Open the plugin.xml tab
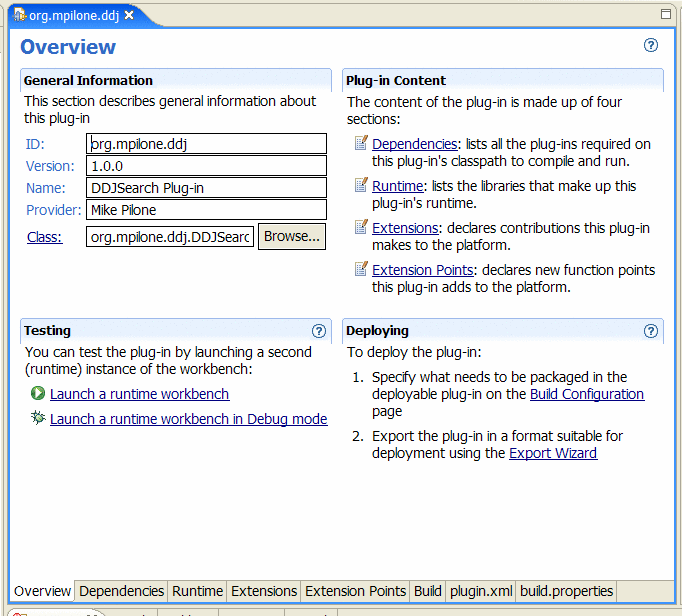The width and height of the screenshot is (682, 616). (480, 591)
